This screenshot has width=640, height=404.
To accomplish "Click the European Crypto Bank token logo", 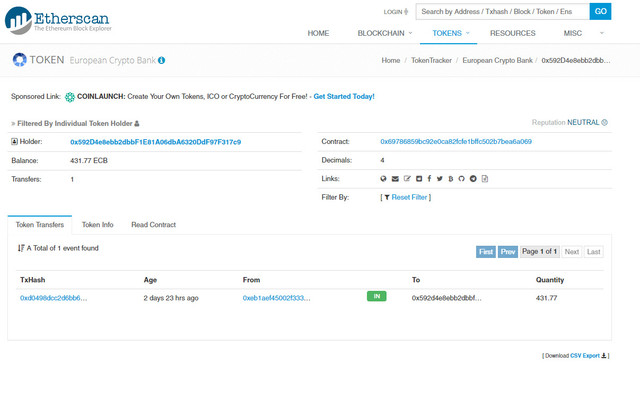I will (x=19, y=60).
